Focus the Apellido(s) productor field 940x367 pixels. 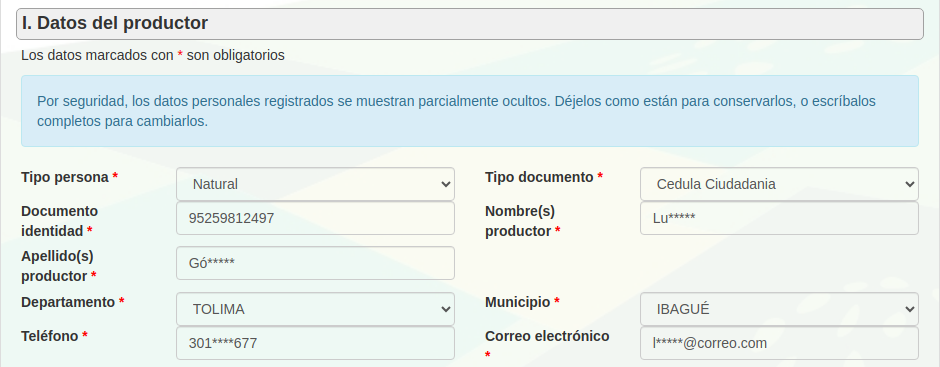coord(315,263)
